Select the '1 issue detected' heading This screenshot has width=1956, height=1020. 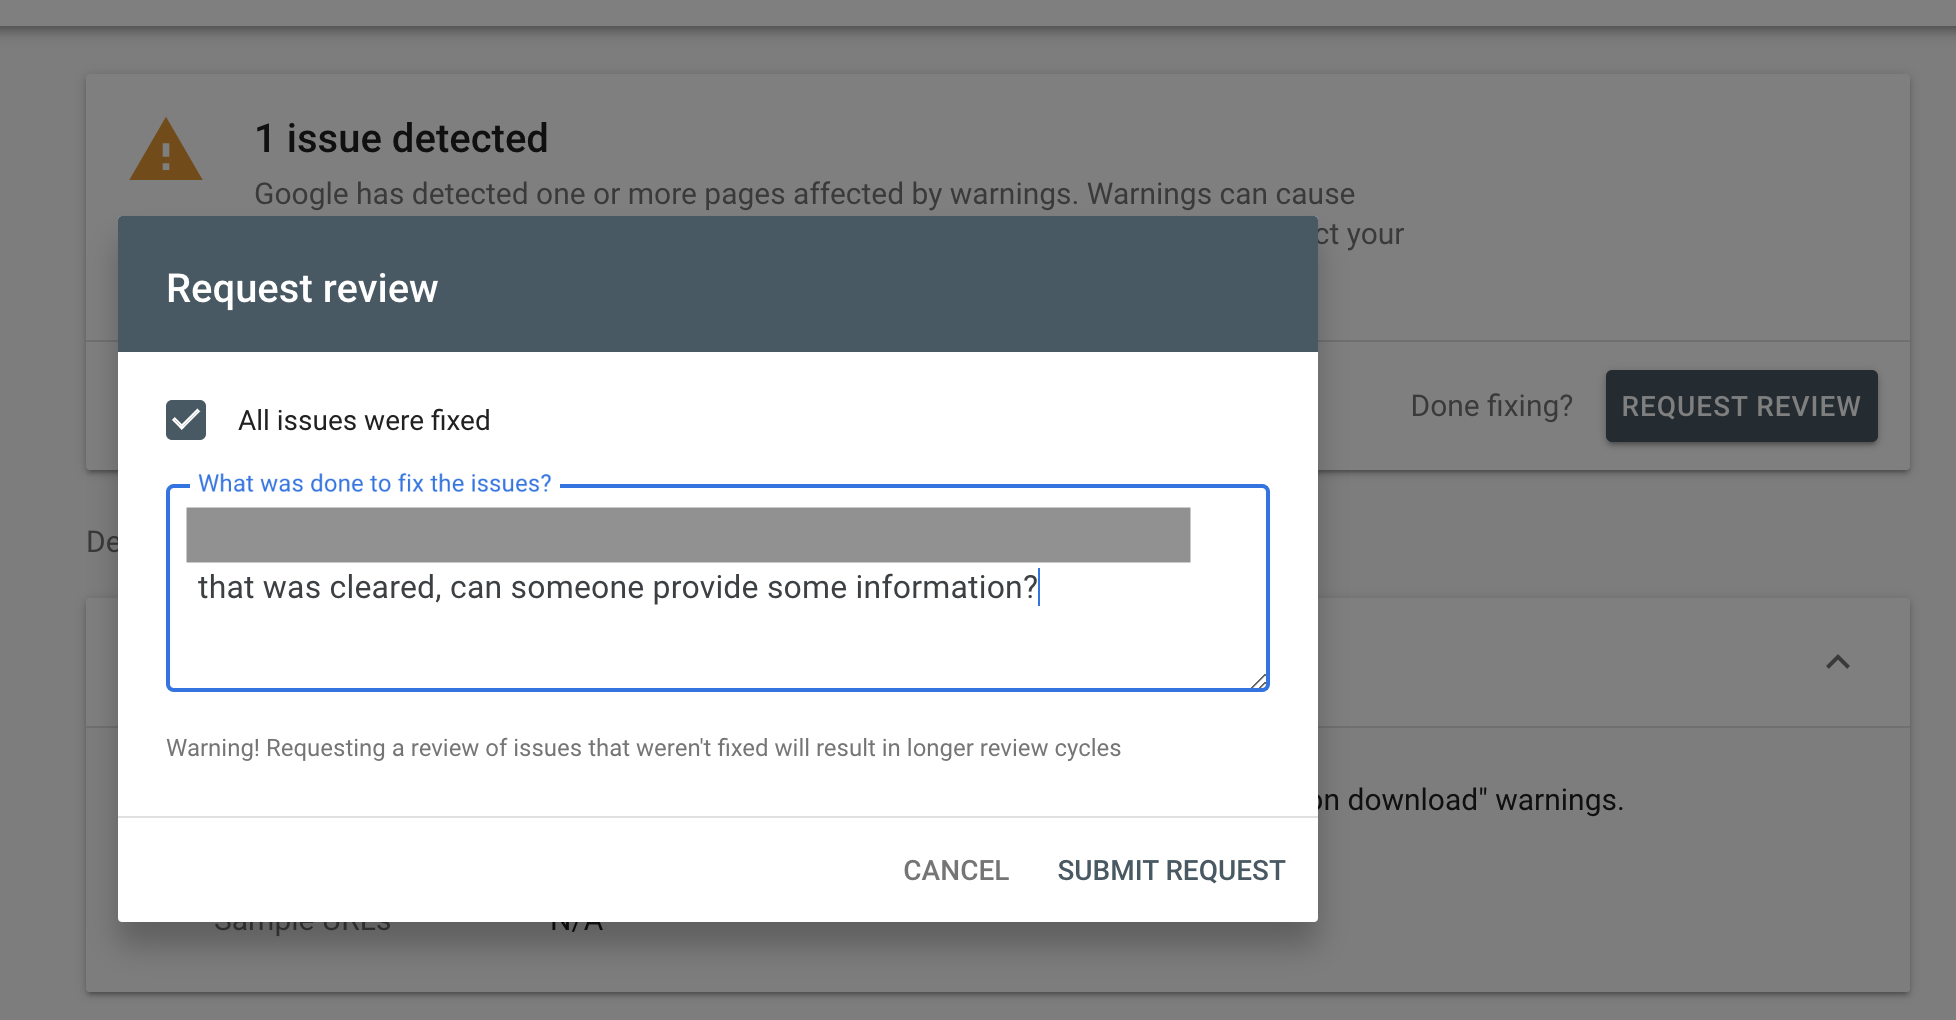click(x=401, y=139)
